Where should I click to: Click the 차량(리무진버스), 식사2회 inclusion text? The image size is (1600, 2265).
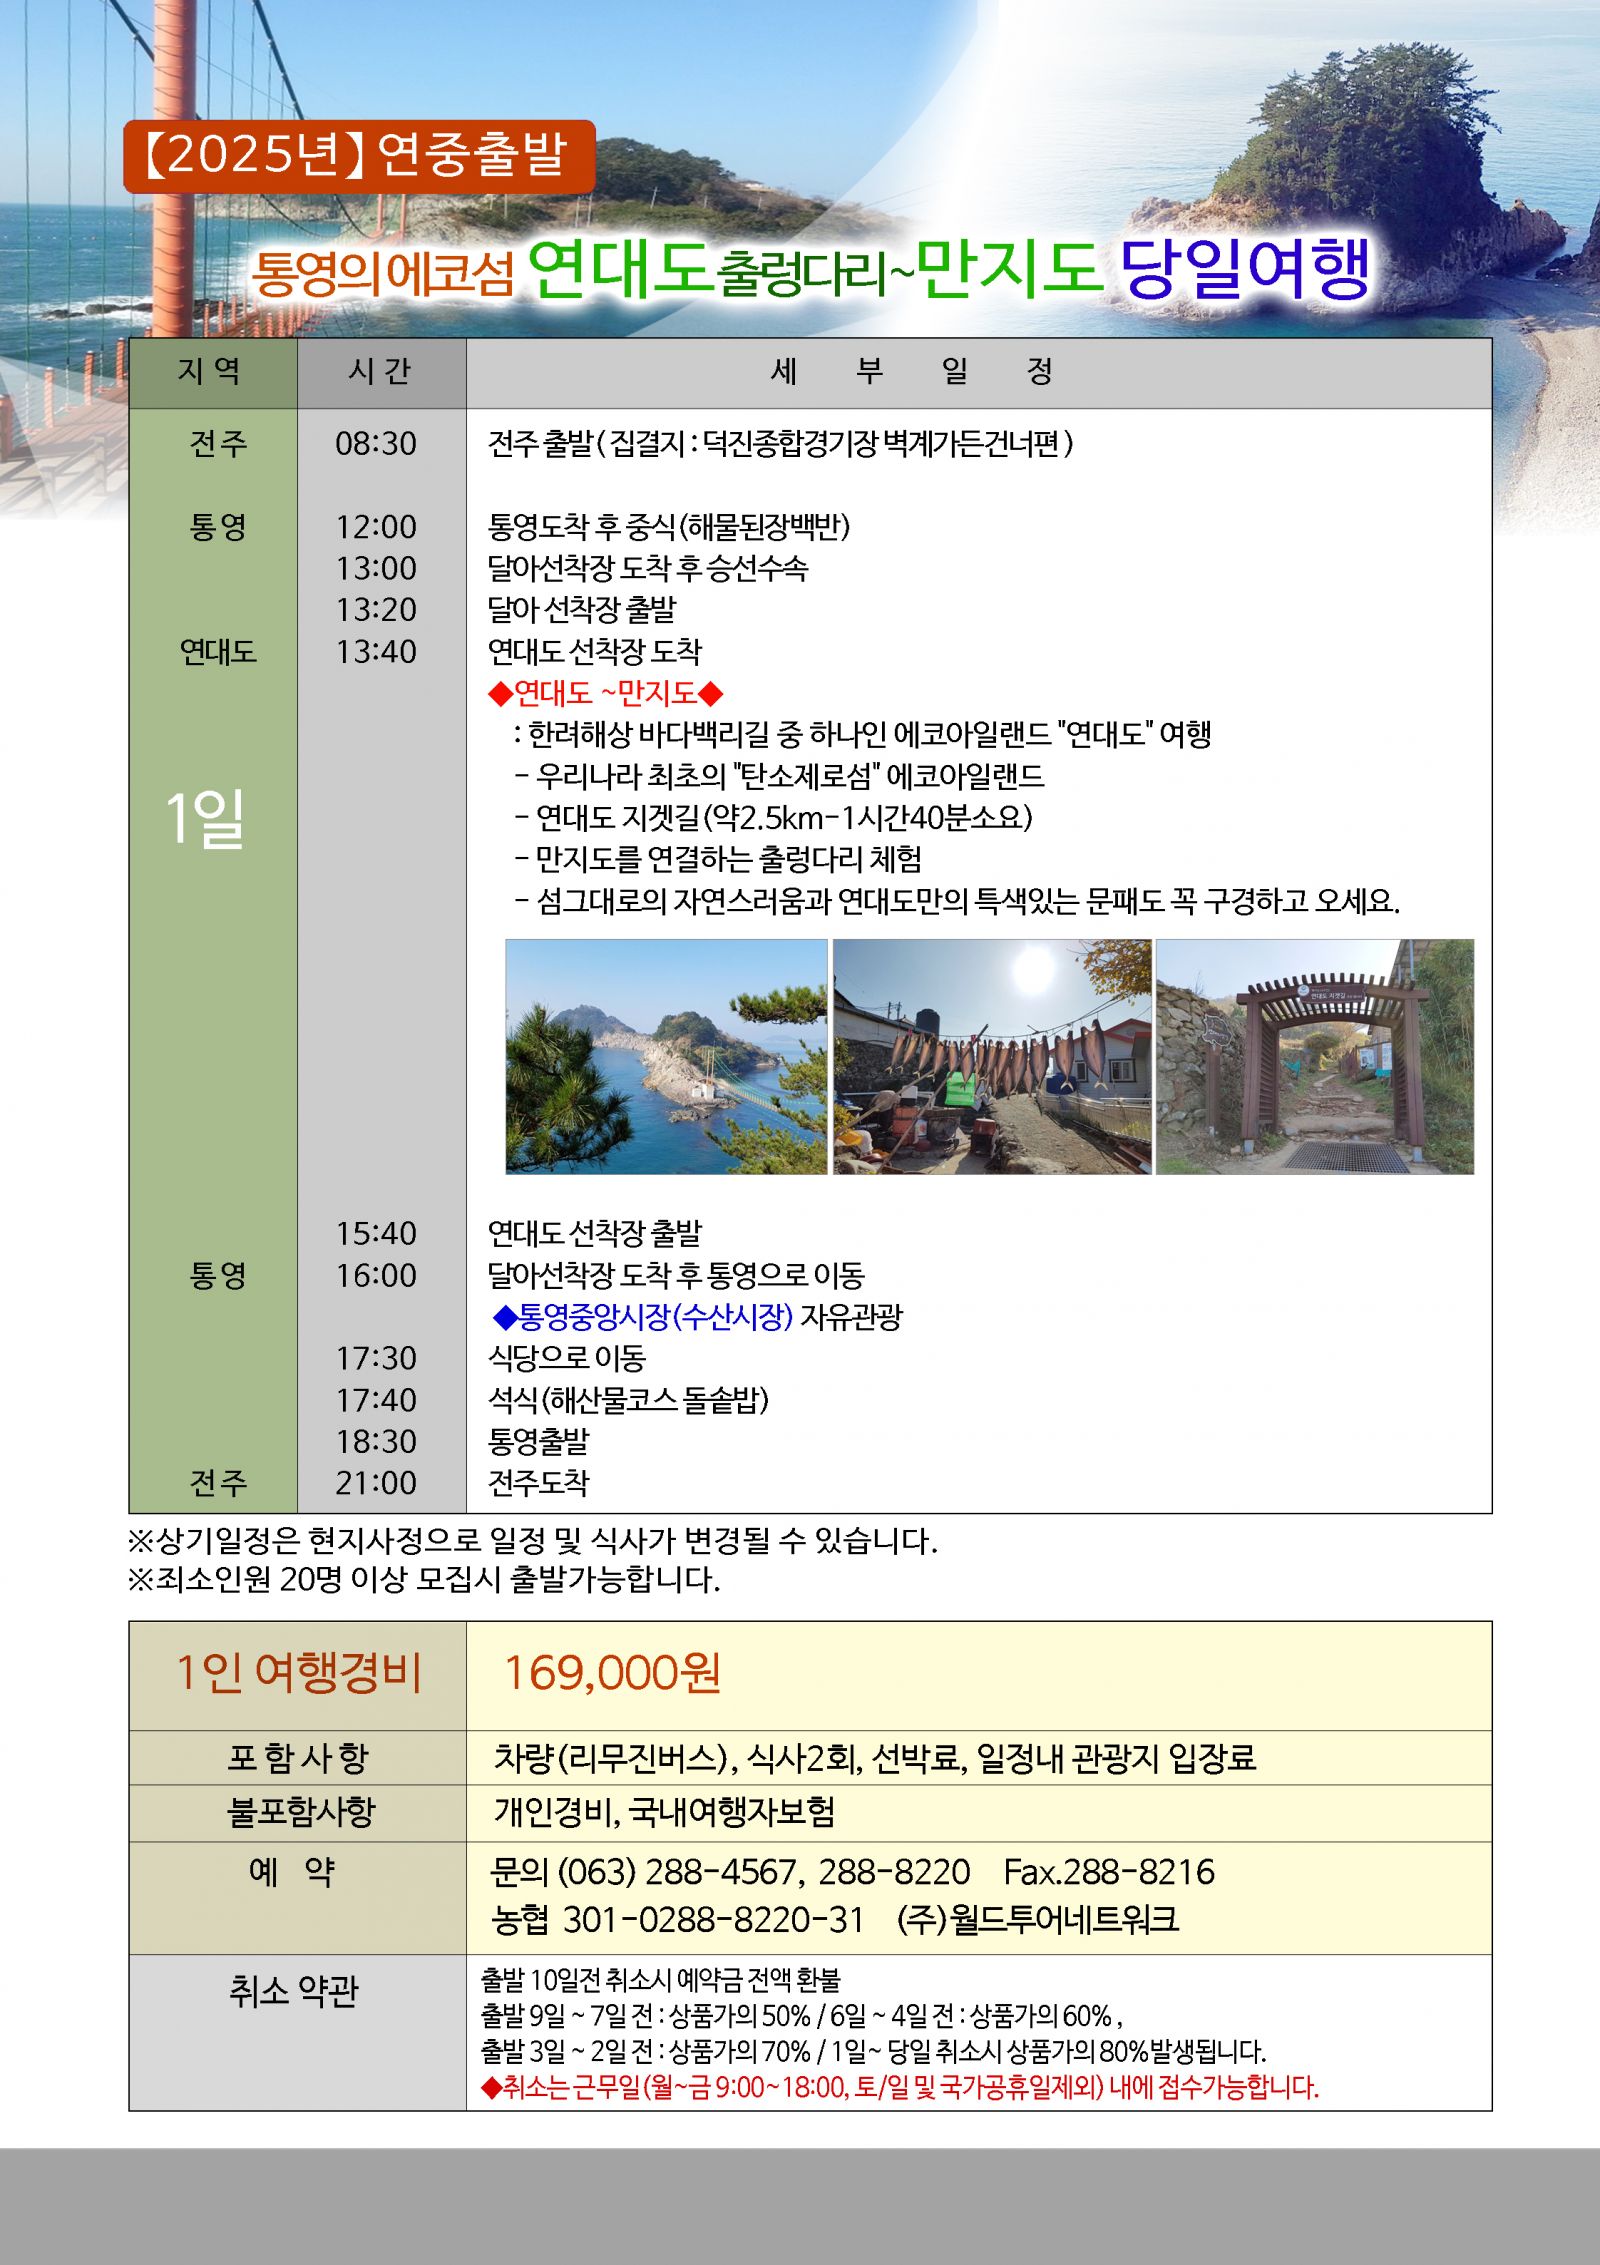click(x=875, y=1759)
